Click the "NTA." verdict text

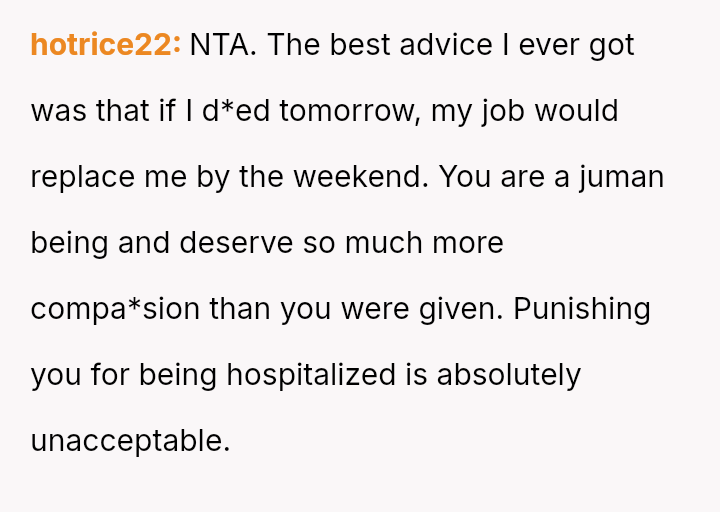(x=224, y=45)
